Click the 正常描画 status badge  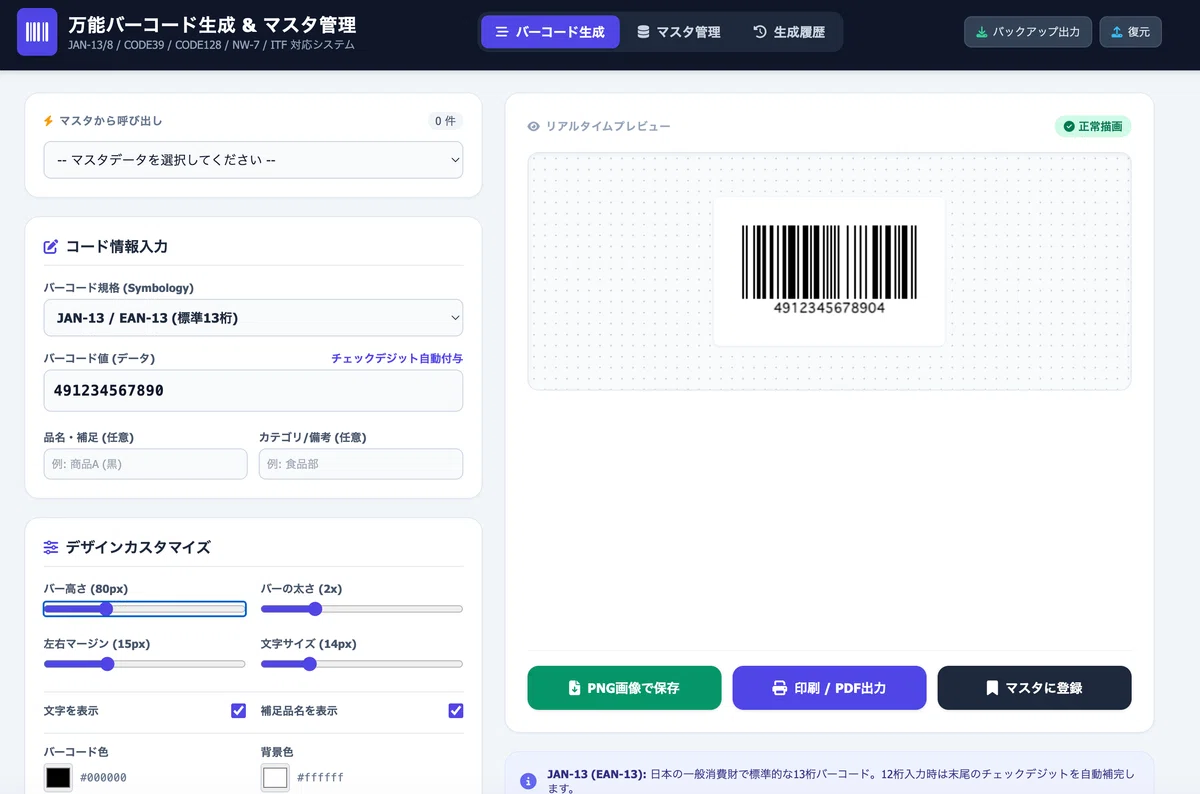coord(1093,127)
